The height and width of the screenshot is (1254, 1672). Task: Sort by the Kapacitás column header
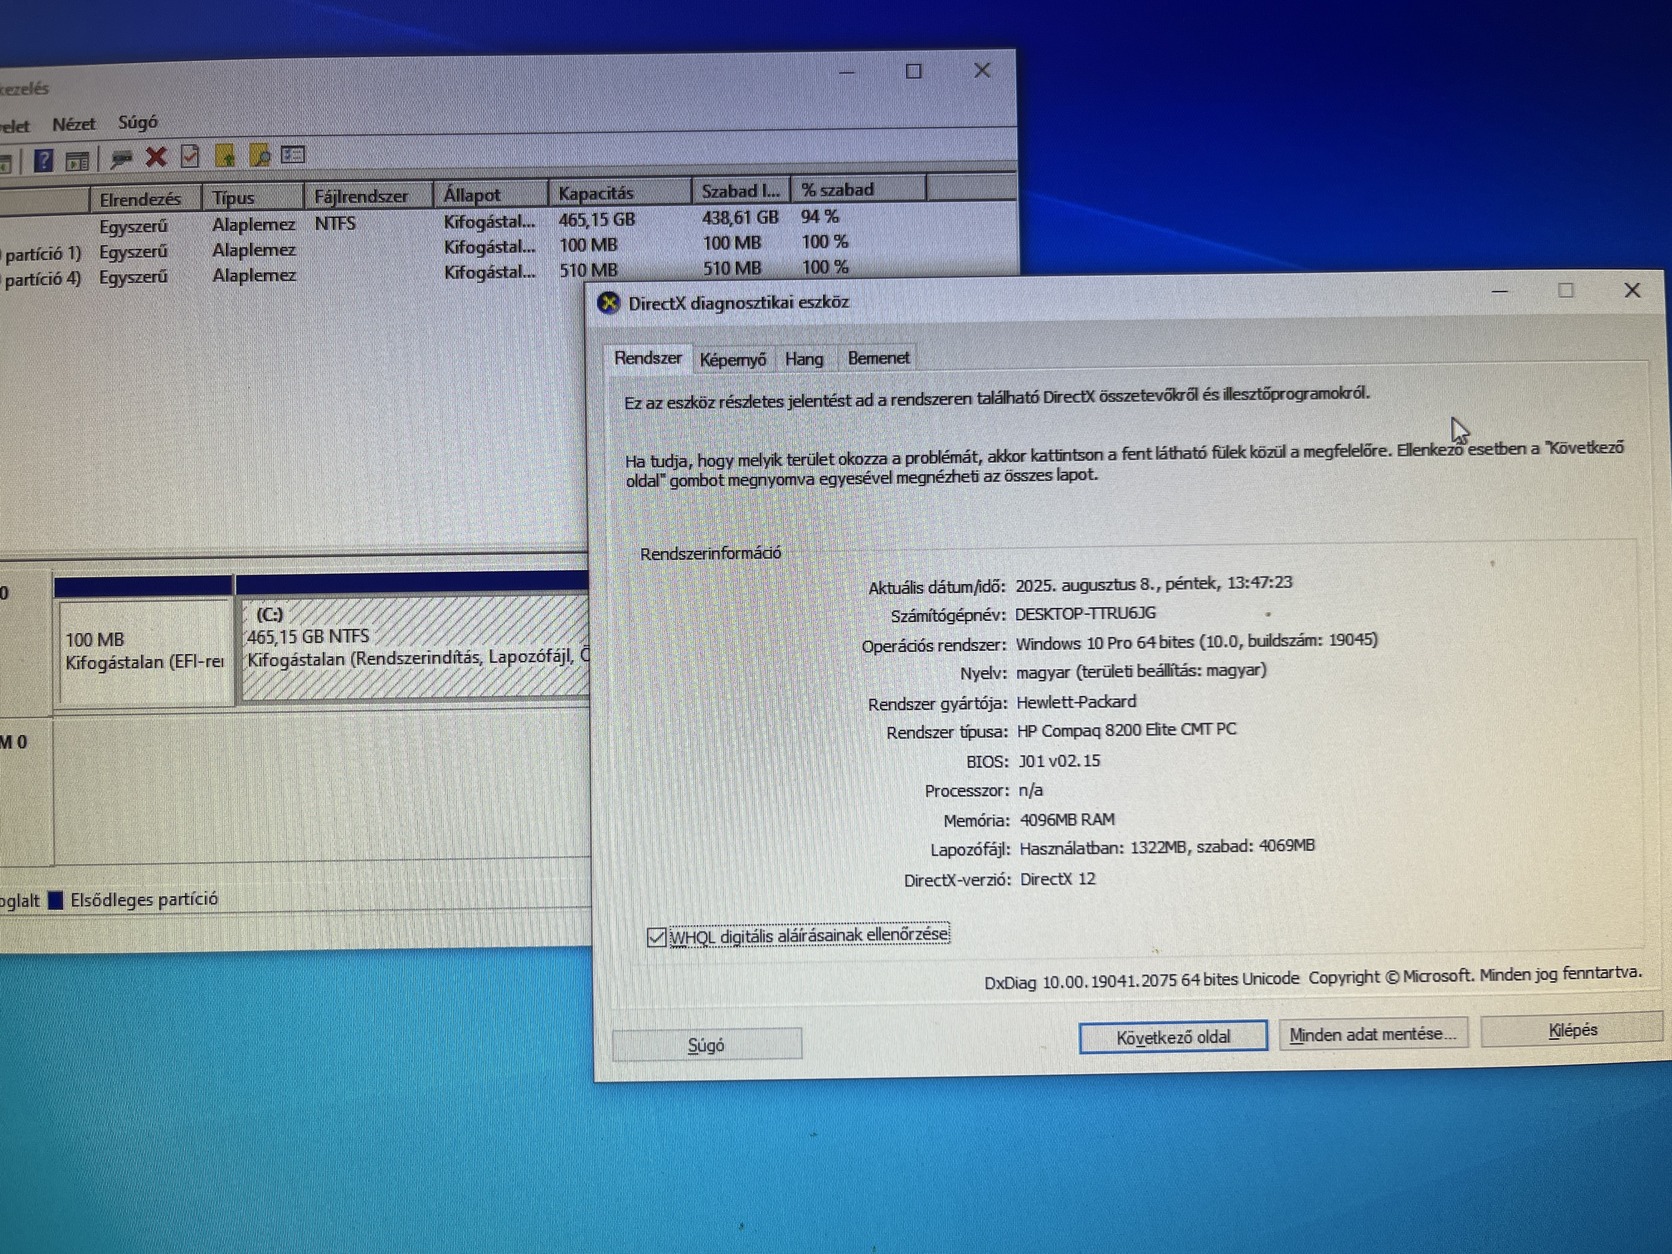coord(619,192)
